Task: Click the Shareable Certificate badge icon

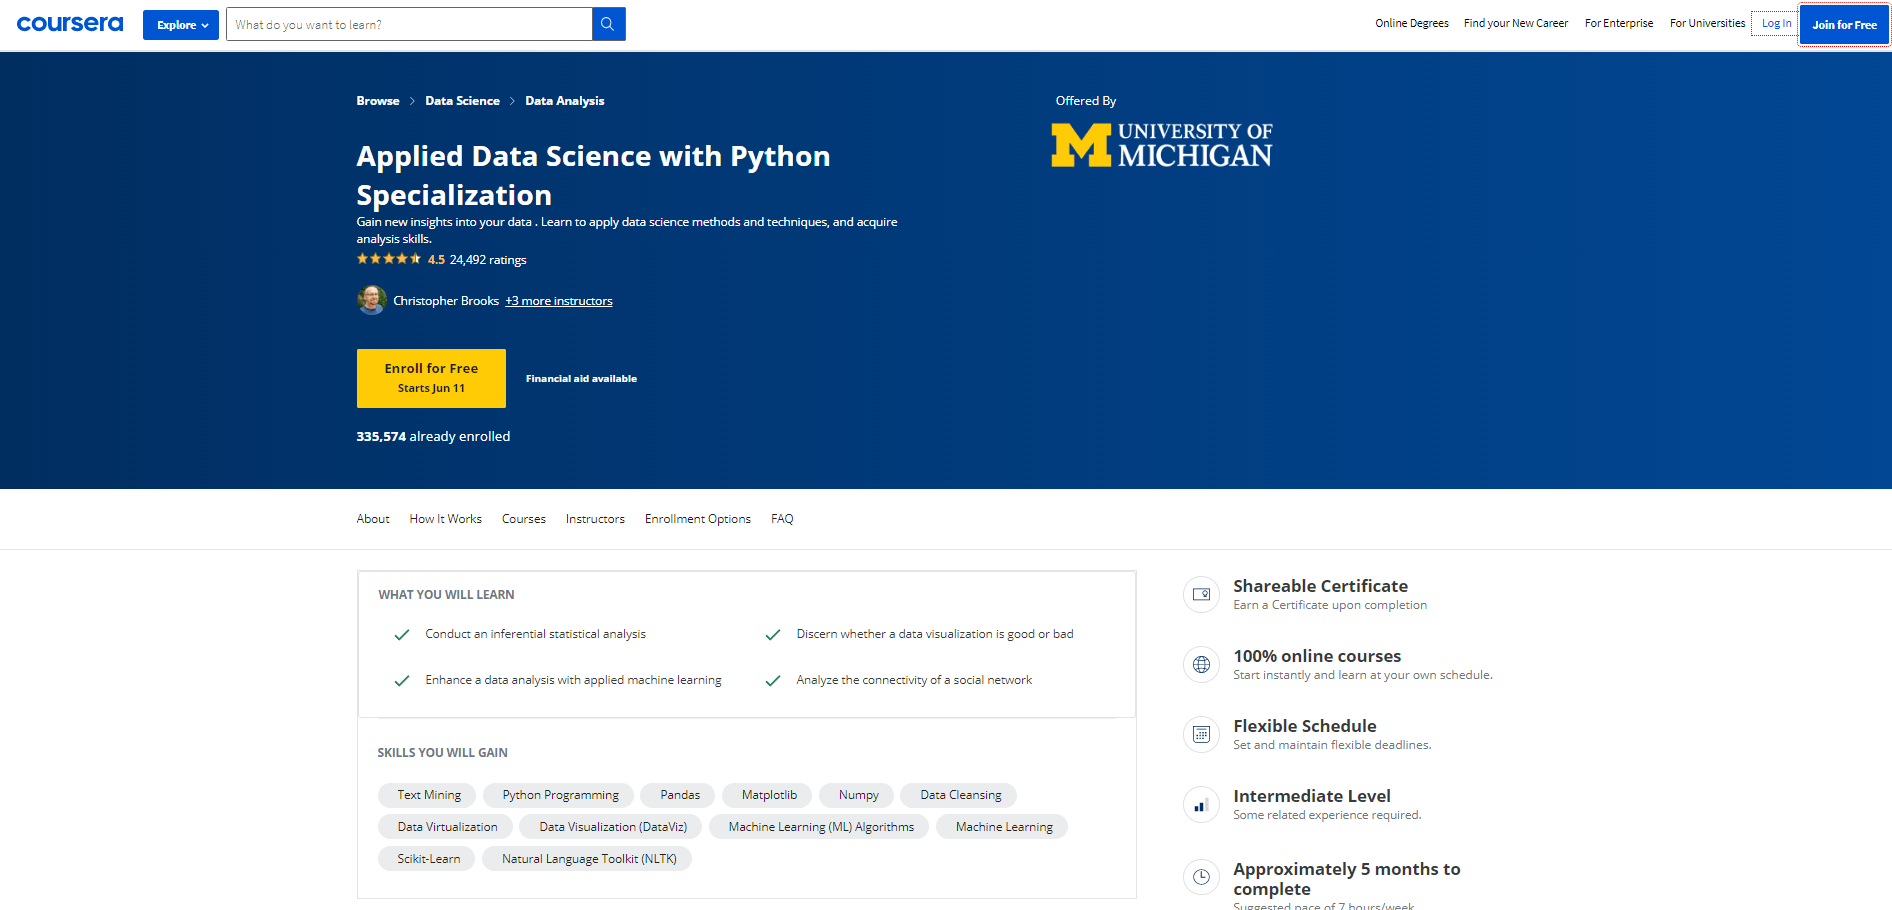Action: [1201, 594]
